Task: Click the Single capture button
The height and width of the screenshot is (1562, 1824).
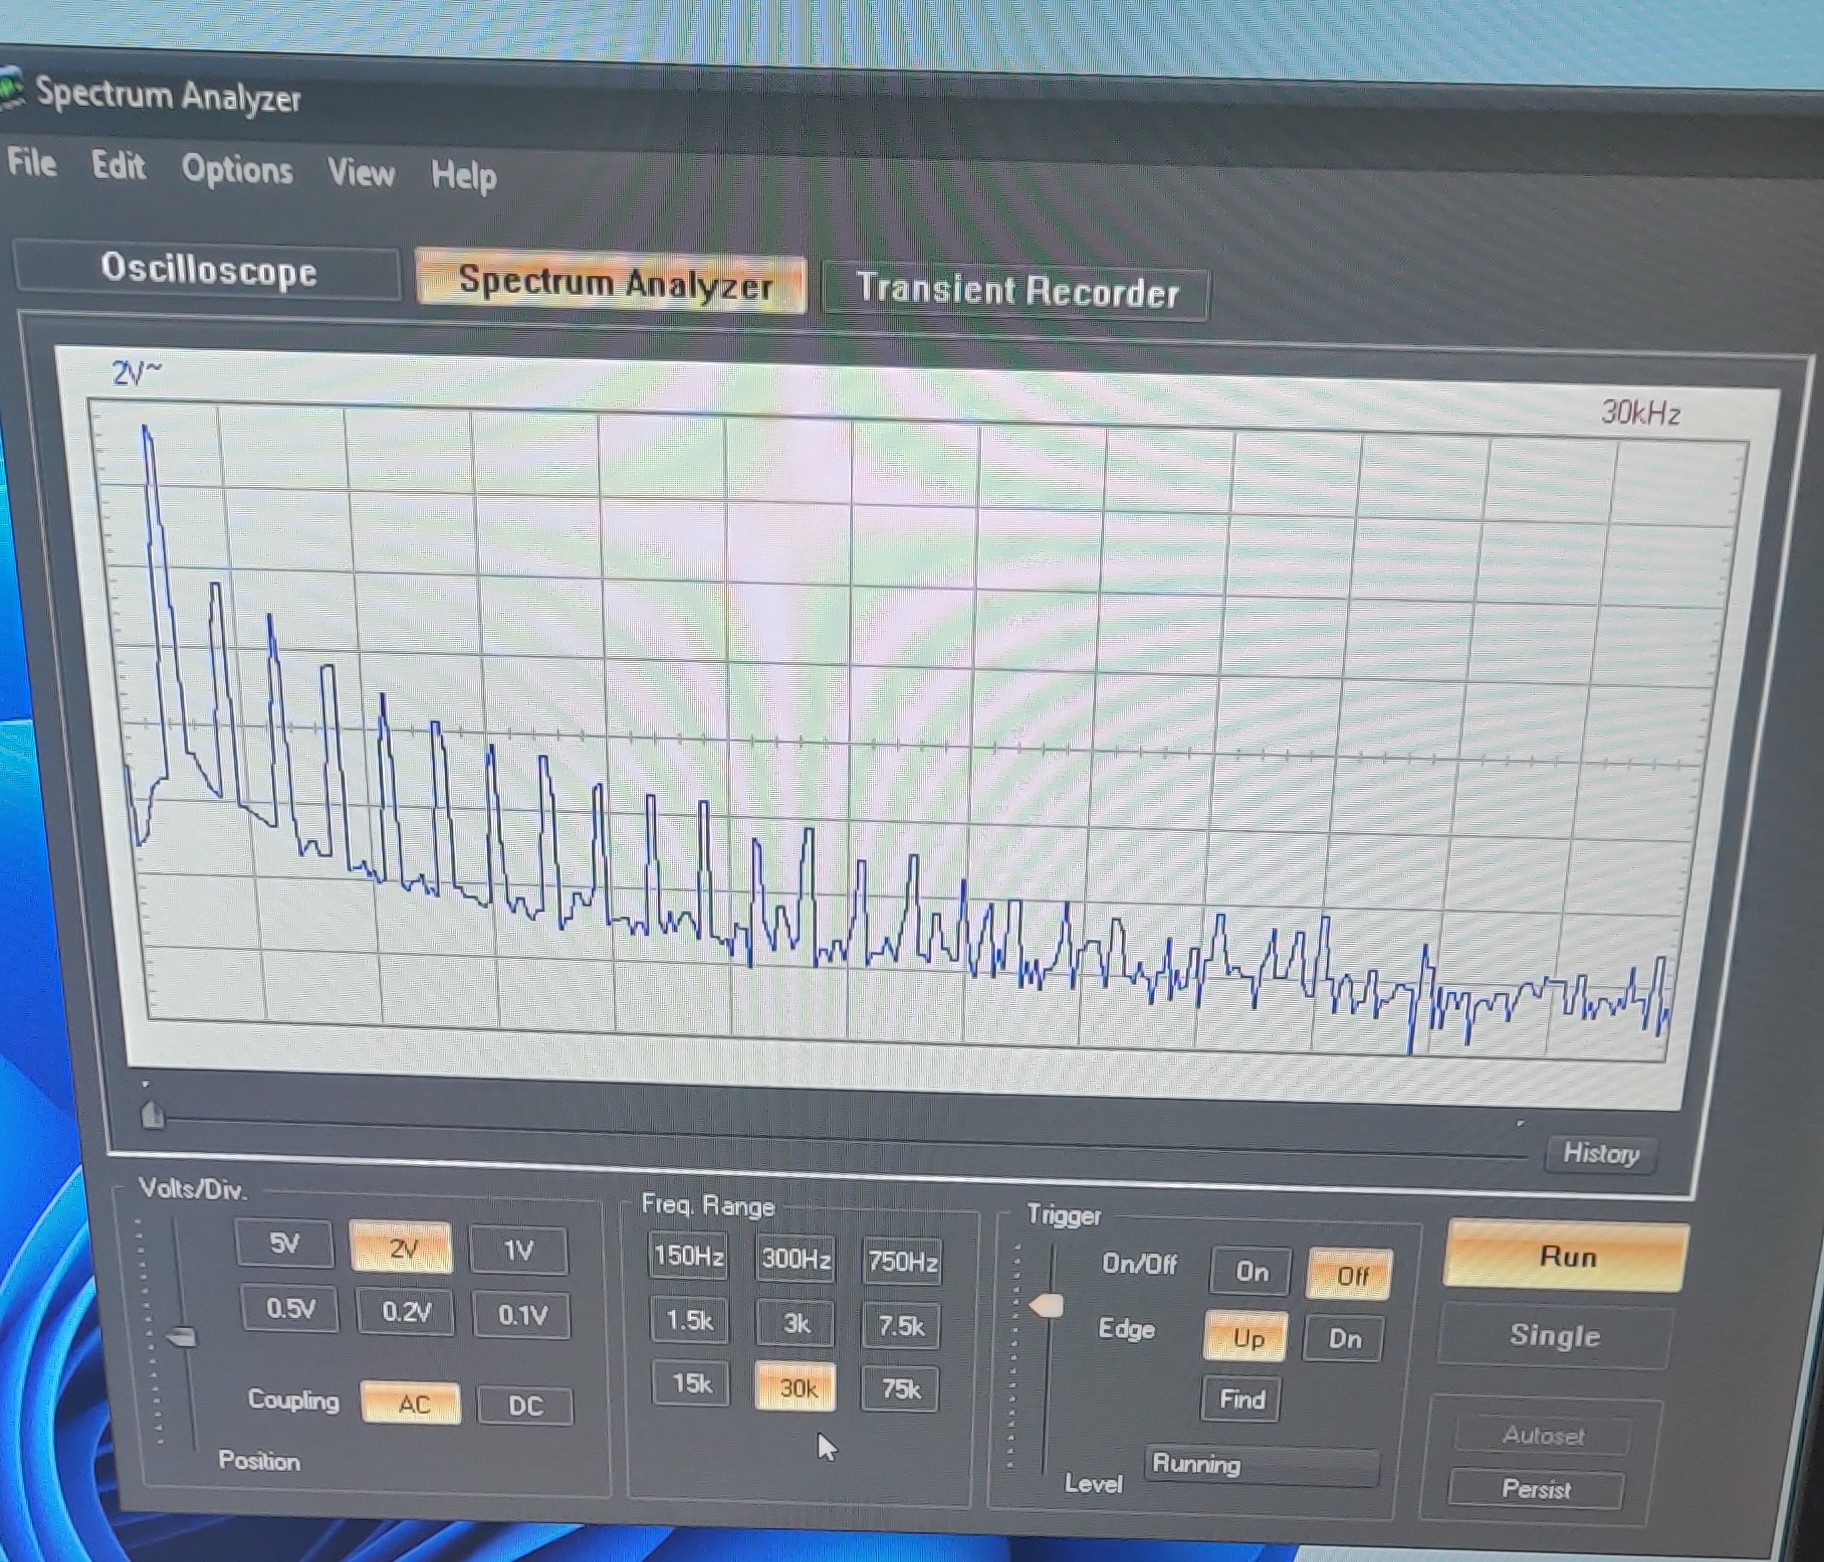Action: point(1554,1336)
